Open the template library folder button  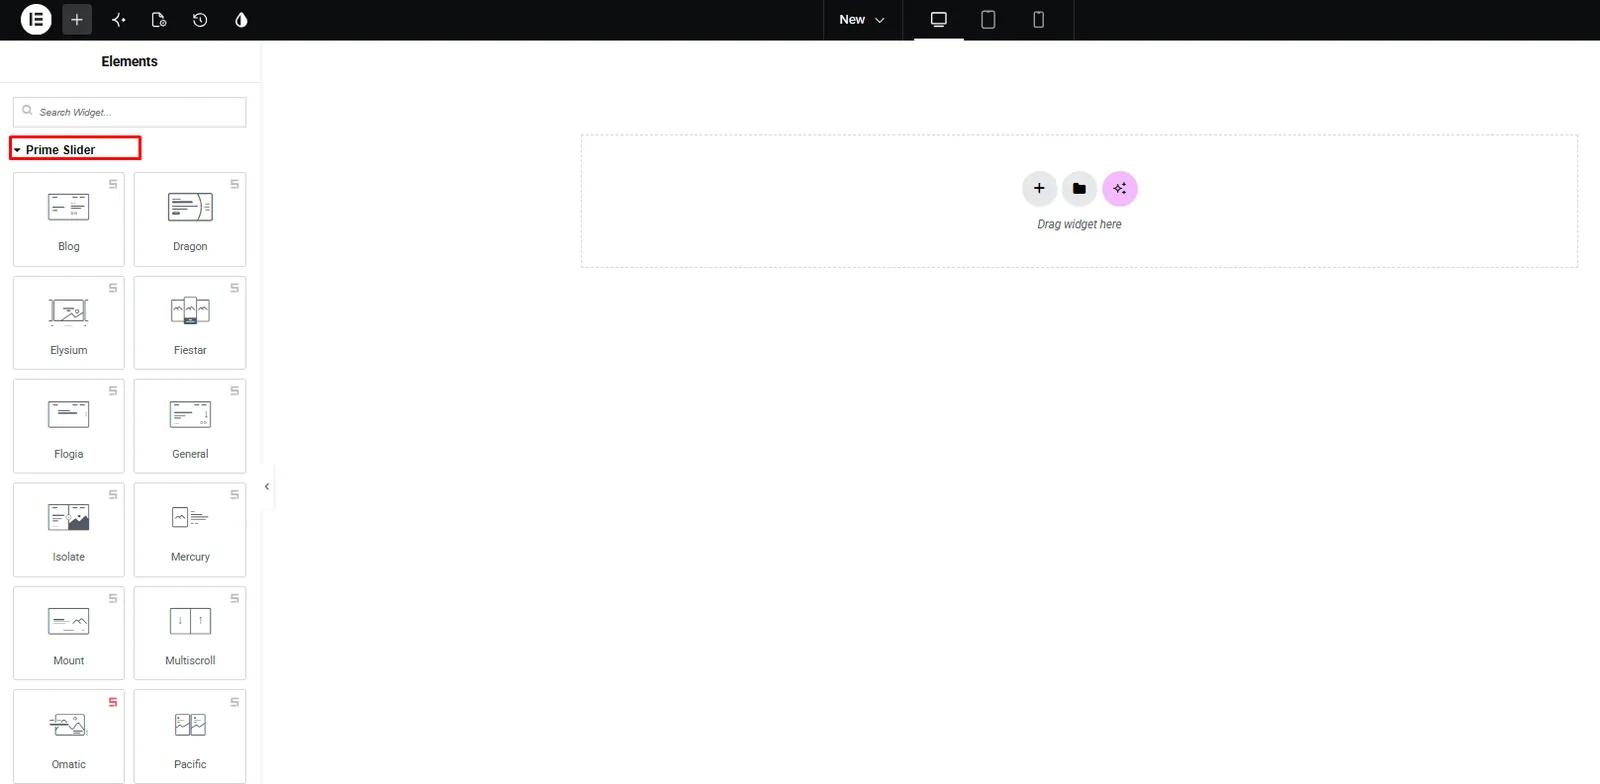[1079, 188]
